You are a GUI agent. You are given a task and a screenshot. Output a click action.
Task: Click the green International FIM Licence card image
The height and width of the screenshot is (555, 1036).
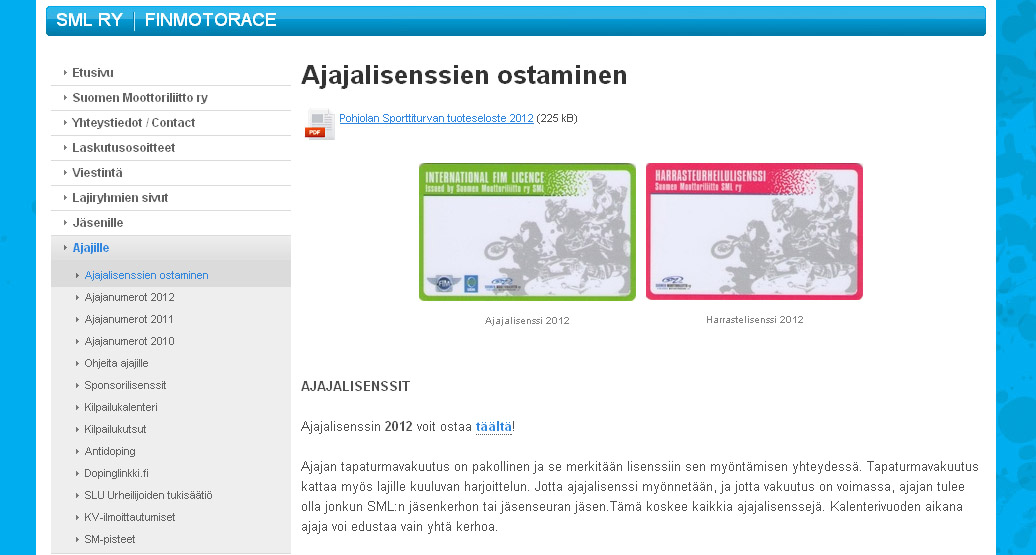[x=527, y=232]
